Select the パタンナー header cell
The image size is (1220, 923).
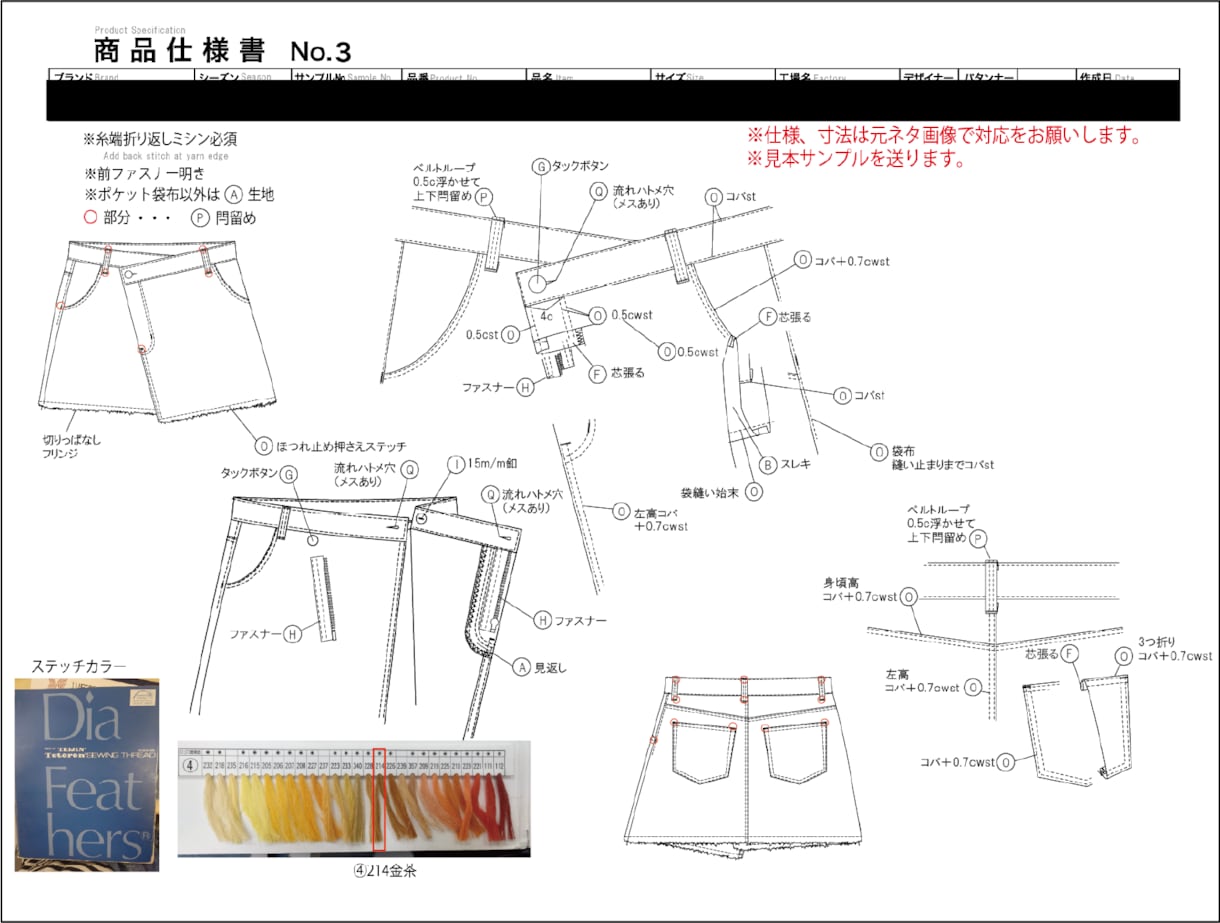(989, 76)
